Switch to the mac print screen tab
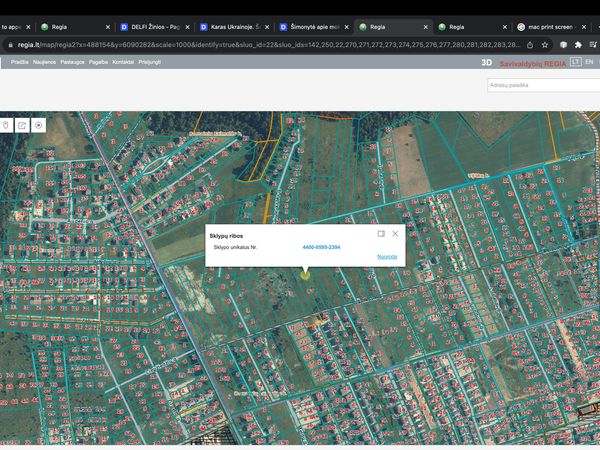Image resolution: width=600 pixels, height=450 pixels. pos(550,27)
